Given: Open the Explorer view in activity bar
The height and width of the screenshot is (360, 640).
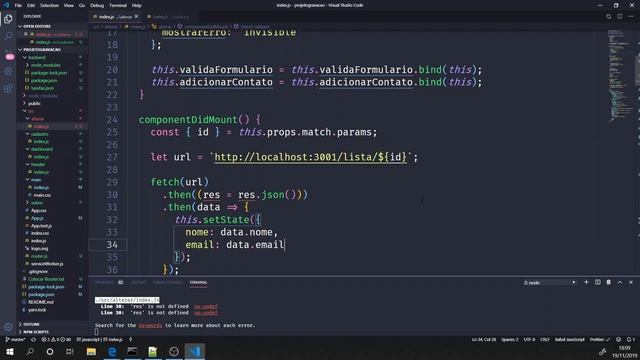Looking at the screenshot, I should coord(8,19).
